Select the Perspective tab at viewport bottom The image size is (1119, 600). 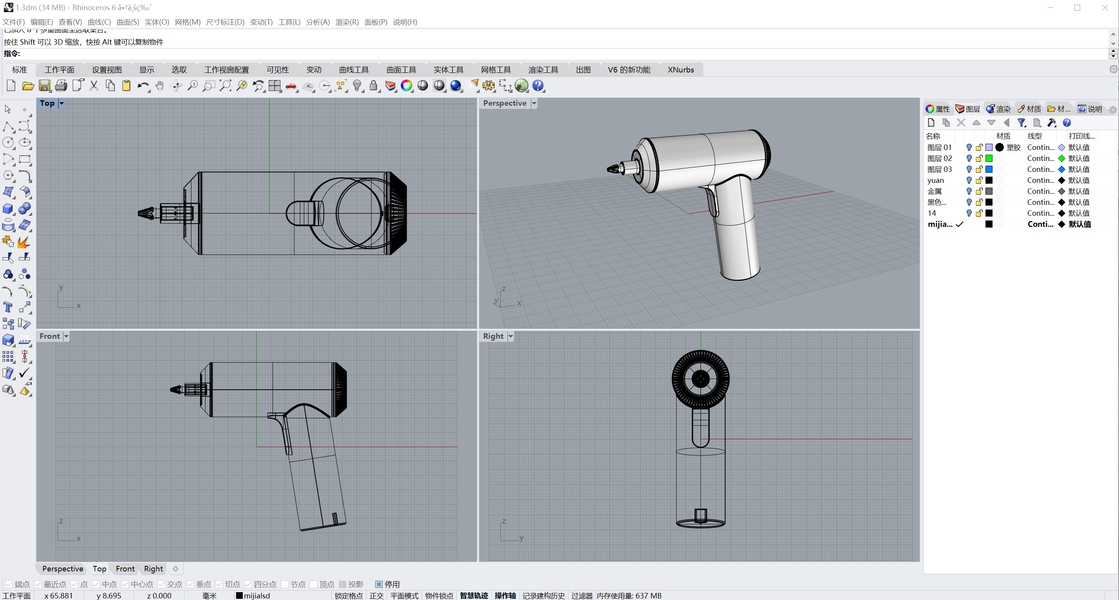pos(62,569)
